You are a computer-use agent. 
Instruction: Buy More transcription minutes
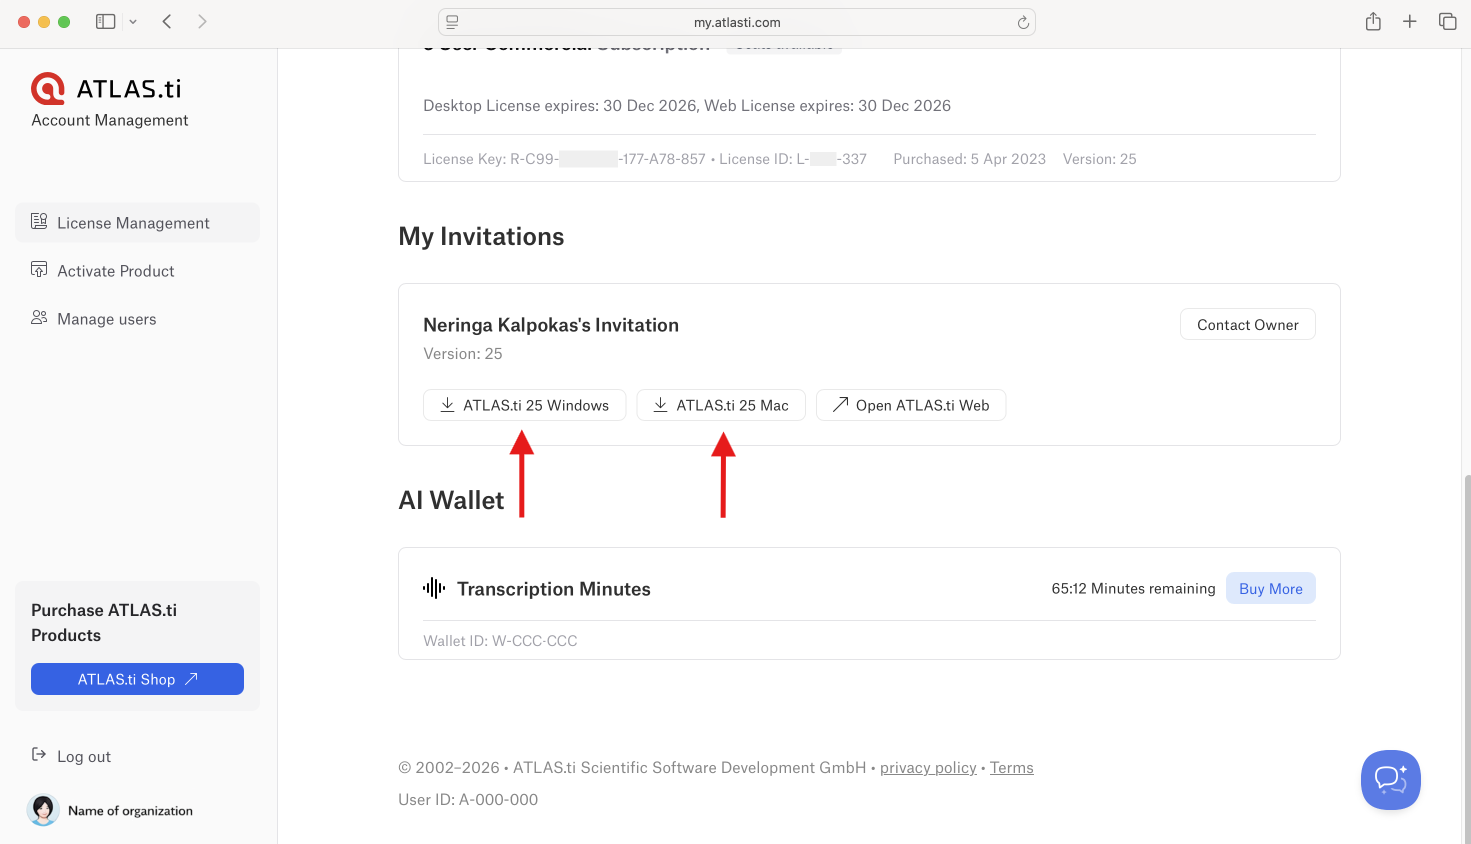(x=1271, y=589)
